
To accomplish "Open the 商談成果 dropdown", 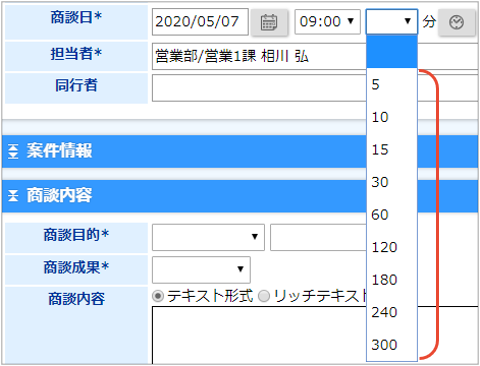I will point(201,269).
